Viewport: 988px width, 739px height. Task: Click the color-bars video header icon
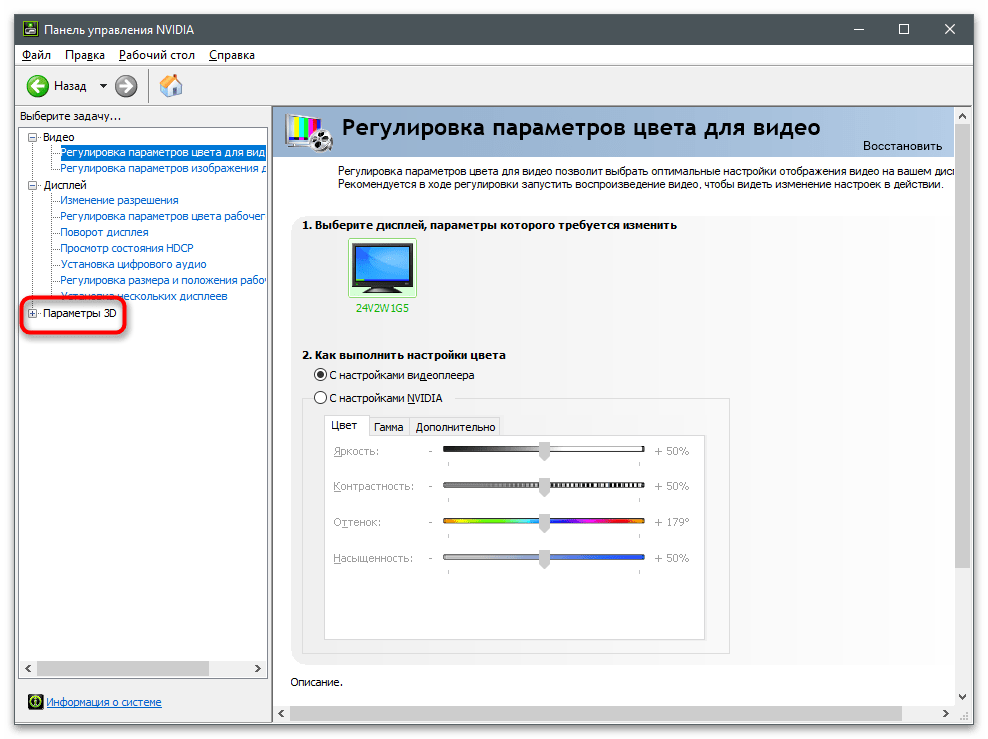[309, 132]
